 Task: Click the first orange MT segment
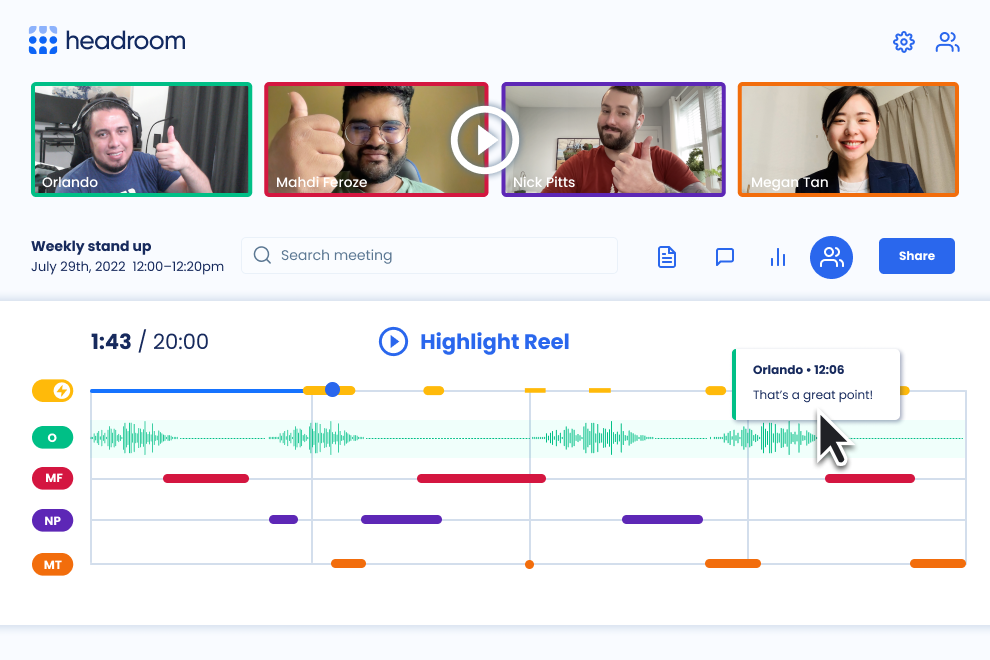point(349,563)
